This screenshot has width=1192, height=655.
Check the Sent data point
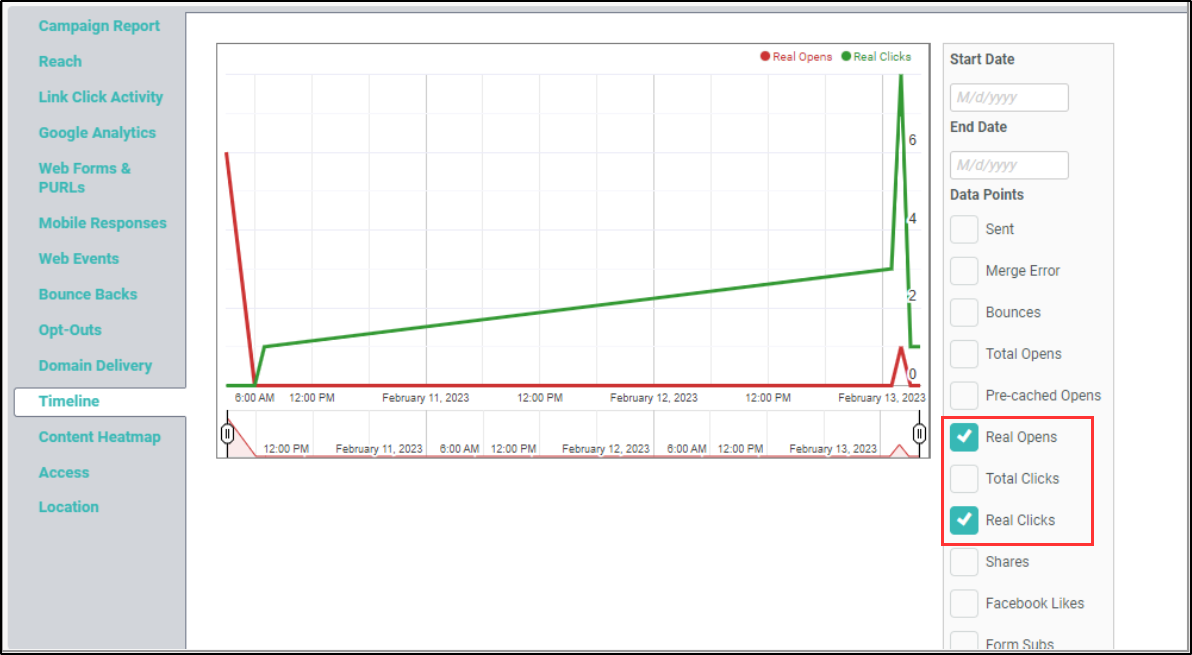pos(964,229)
